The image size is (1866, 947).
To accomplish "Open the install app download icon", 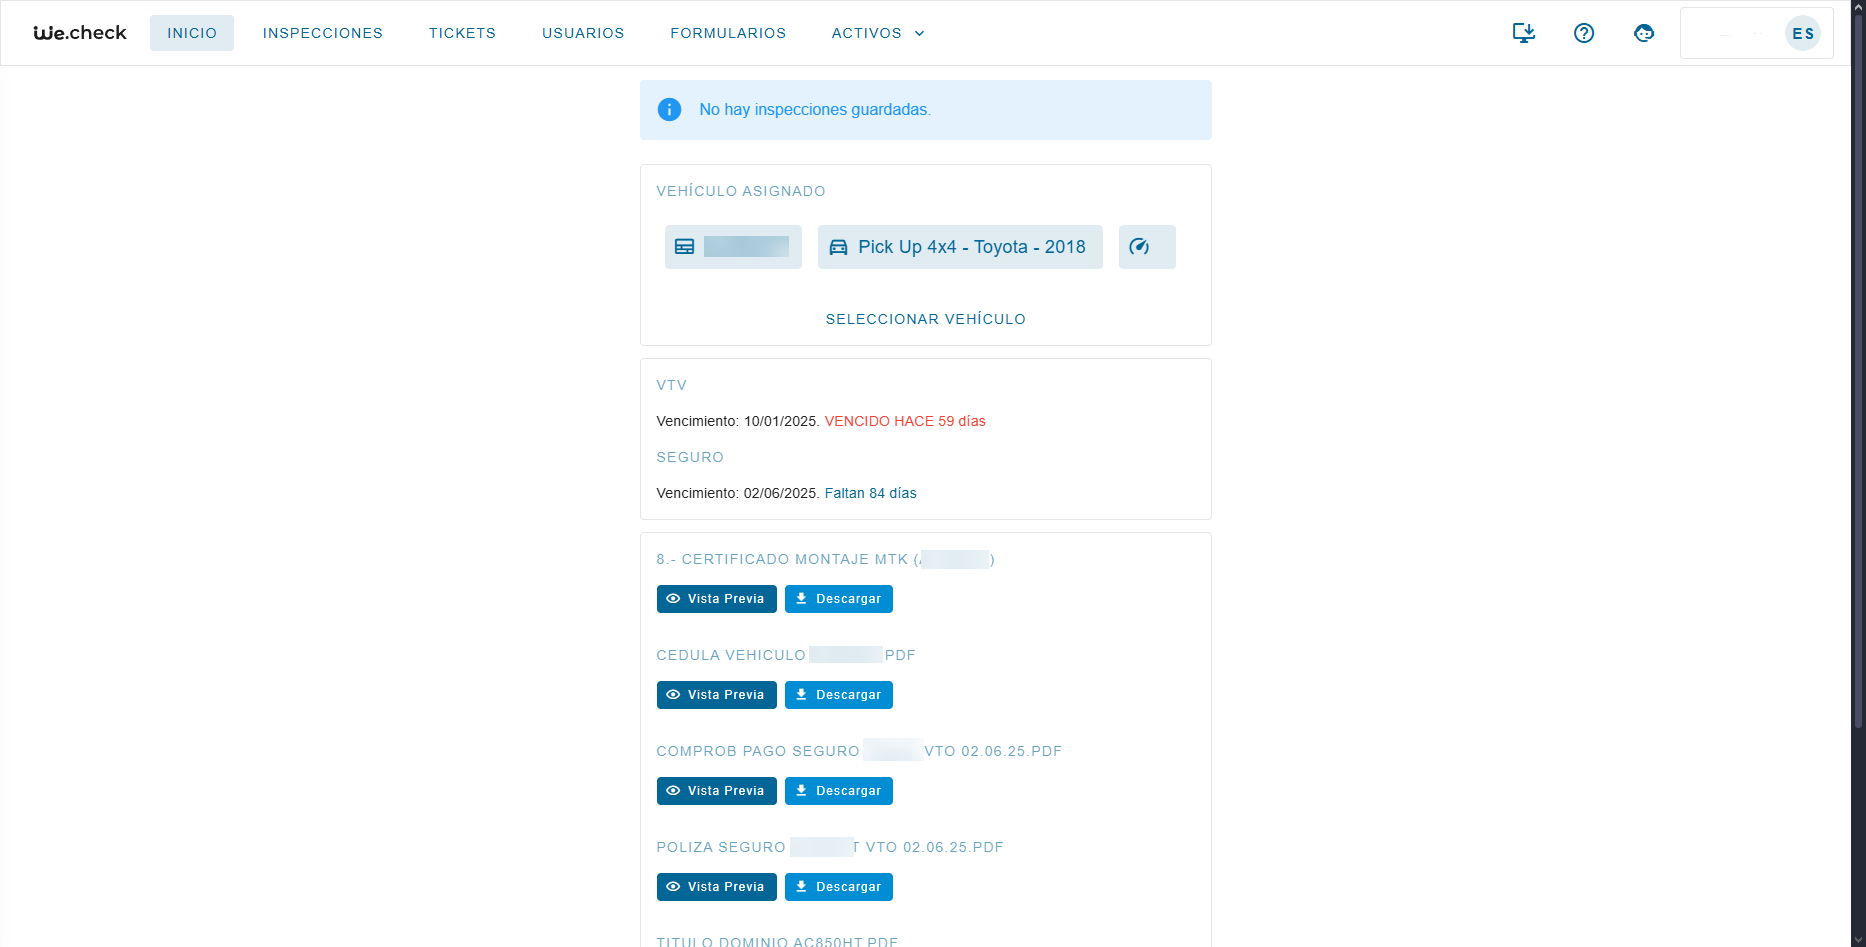I will 1523,33.
